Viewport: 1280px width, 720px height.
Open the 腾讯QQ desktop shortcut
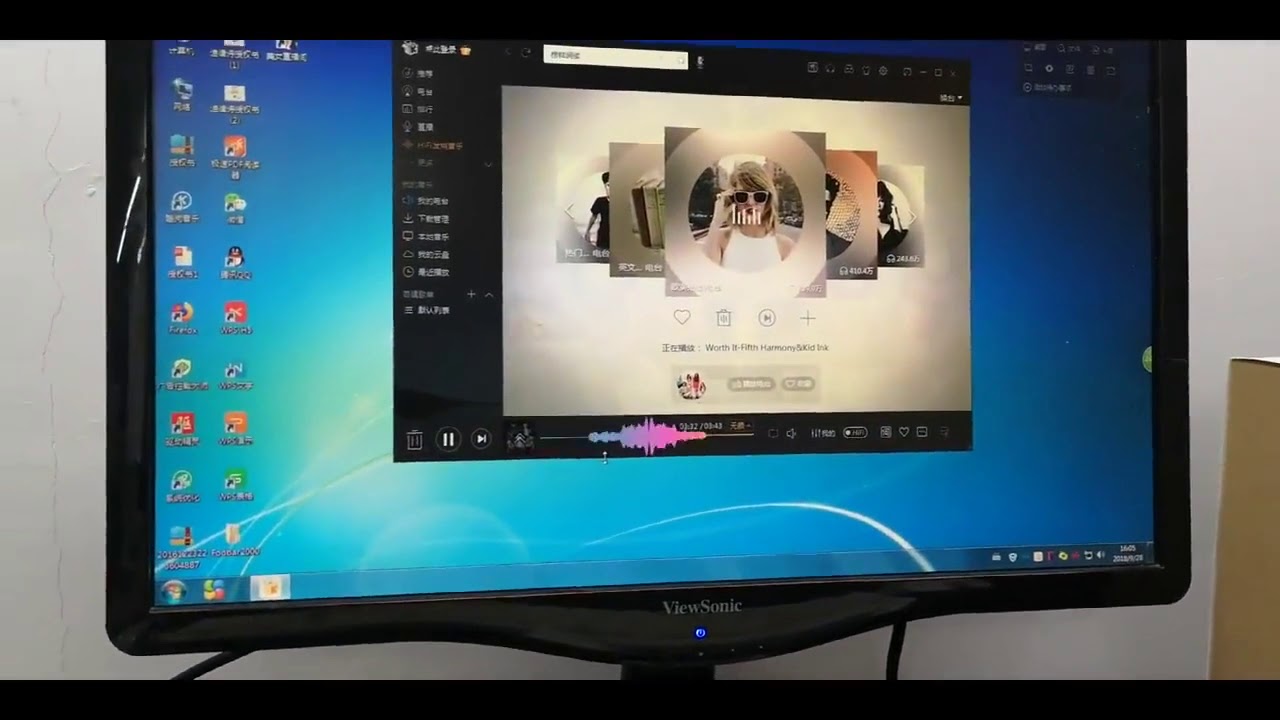tap(236, 263)
